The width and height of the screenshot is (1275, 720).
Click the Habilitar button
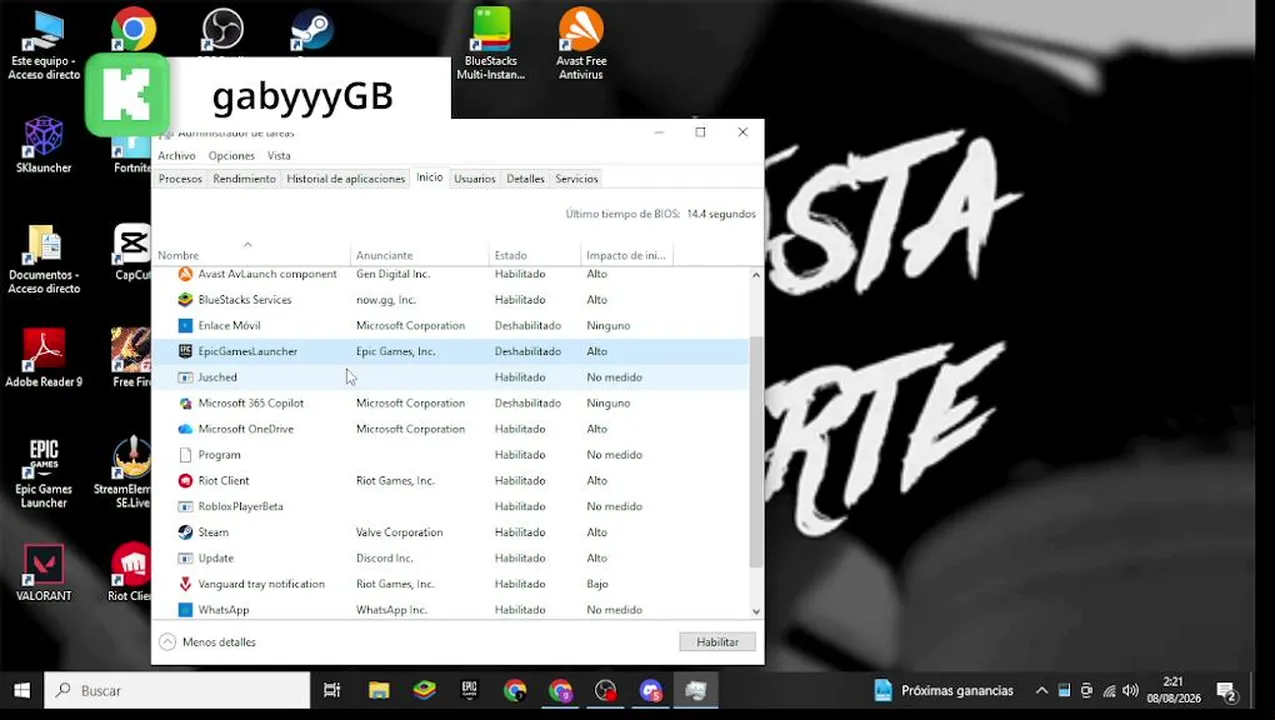[x=717, y=642]
